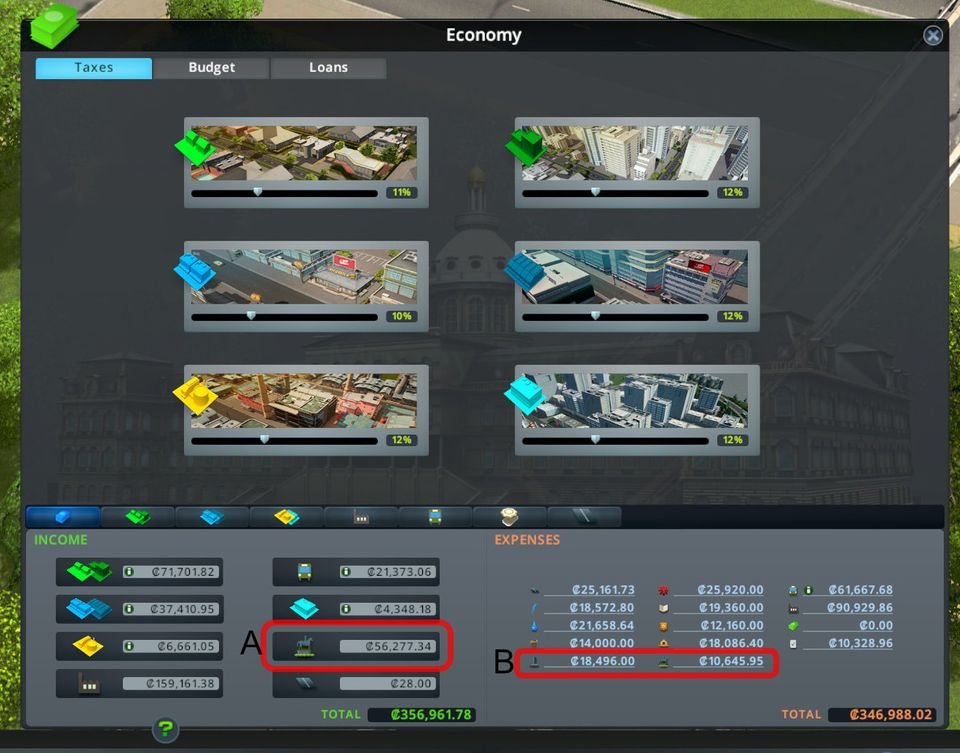Select the park statue icon beside ₡56,277.34
The image size is (960, 753).
tap(304, 646)
